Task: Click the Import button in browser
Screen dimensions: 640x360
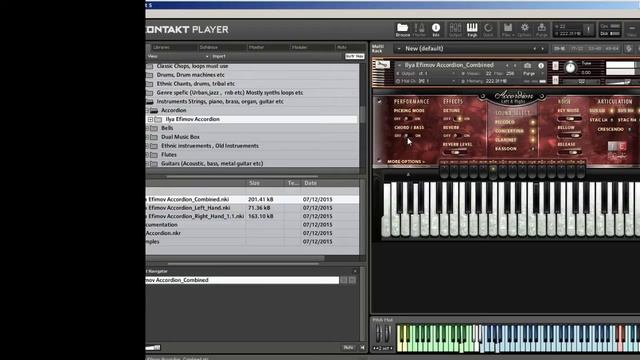Action: 219,56
